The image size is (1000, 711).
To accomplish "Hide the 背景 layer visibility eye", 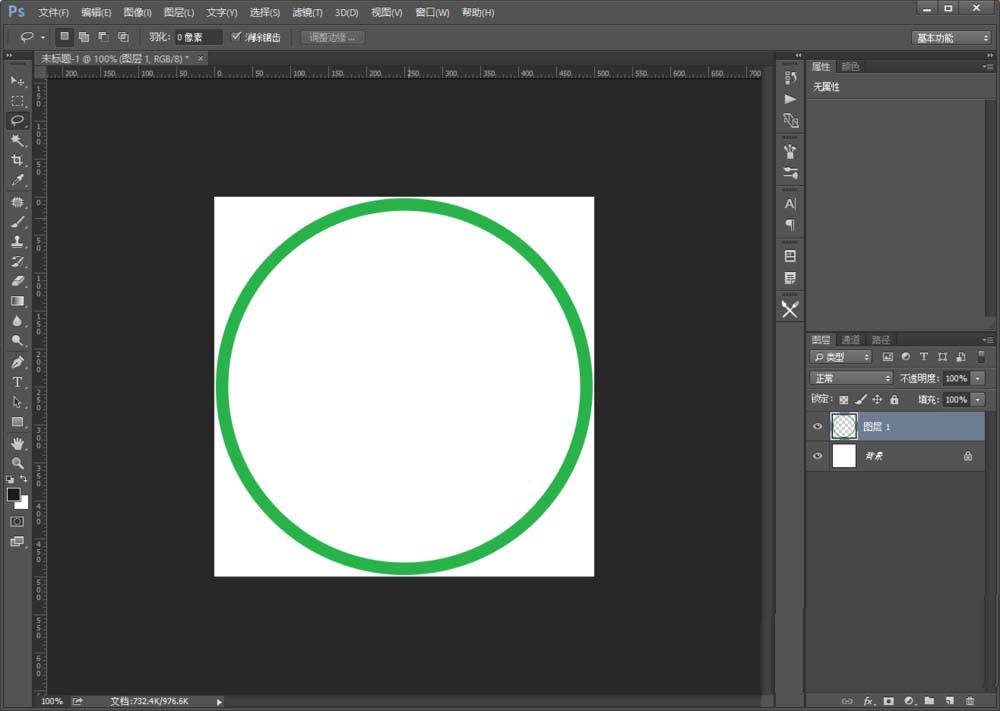I will coord(818,455).
